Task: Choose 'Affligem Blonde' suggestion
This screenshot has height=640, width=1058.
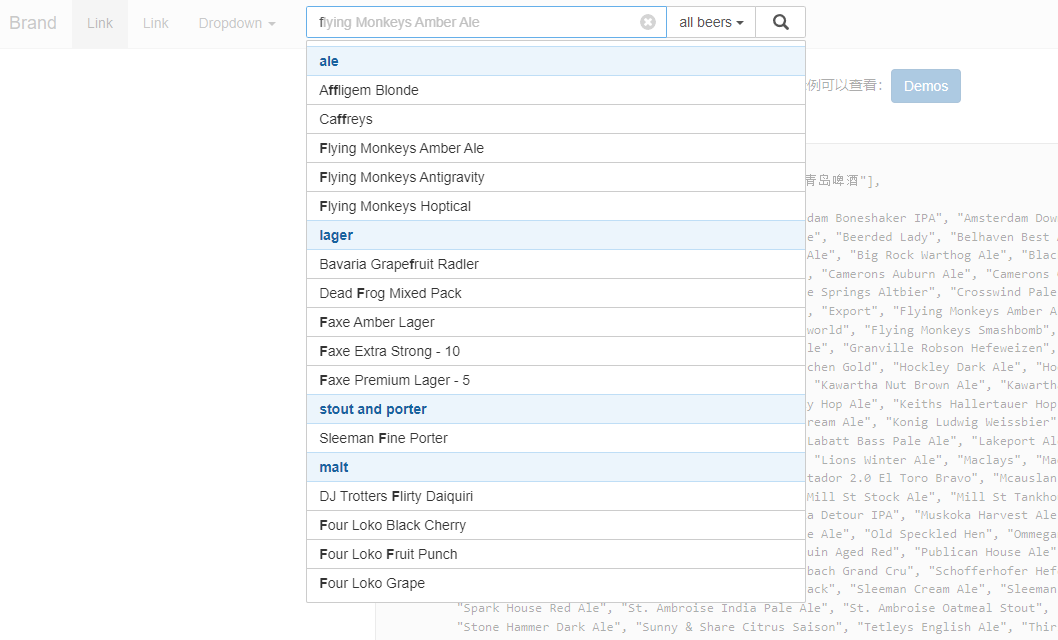Action: [x=556, y=90]
